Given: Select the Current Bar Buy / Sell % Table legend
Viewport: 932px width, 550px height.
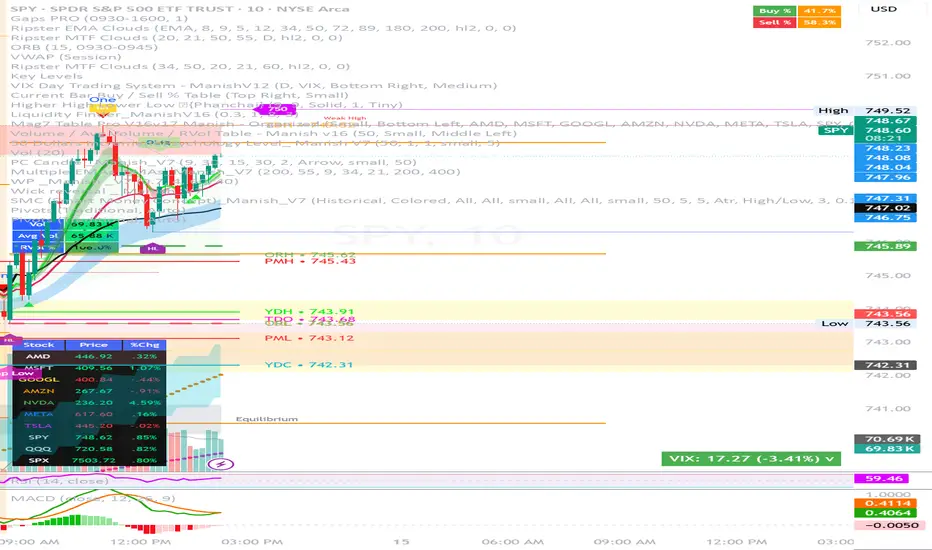Looking at the screenshot, I should (x=180, y=95).
